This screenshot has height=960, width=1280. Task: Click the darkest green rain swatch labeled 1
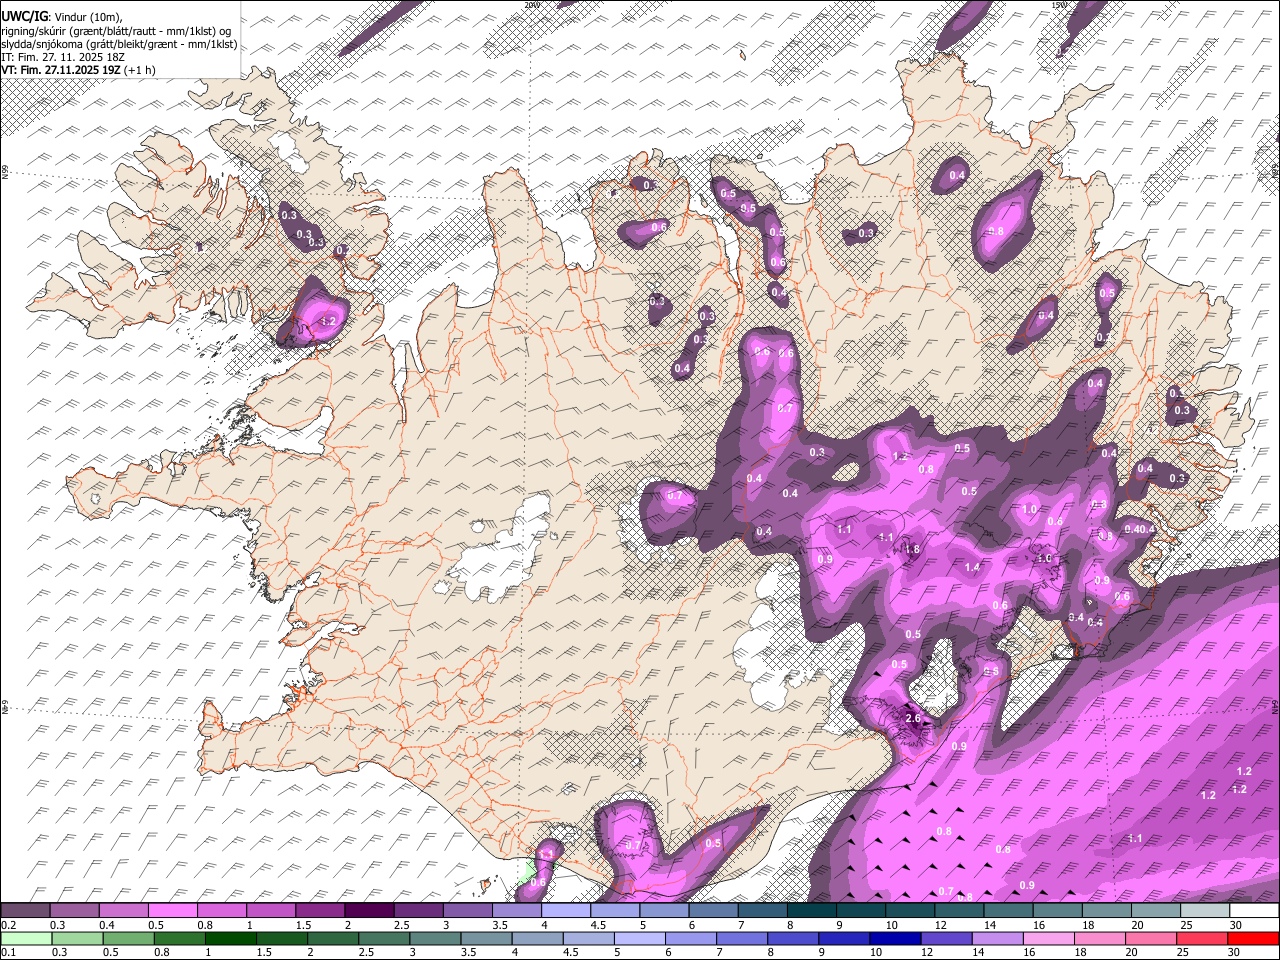pos(232,938)
